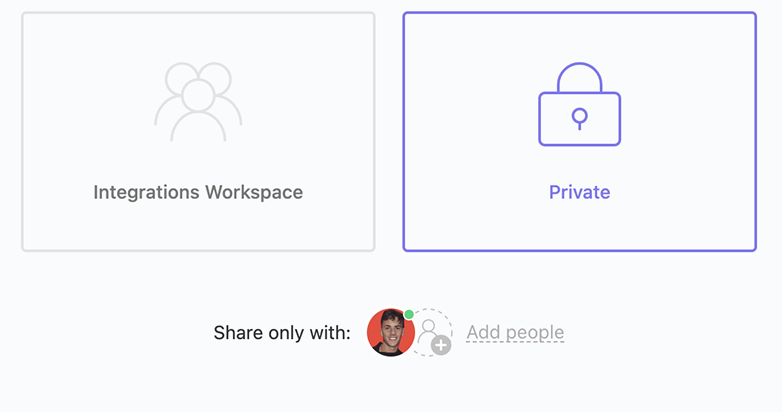Click the 'Share only with:' label
The image size is (782, 412).
coord(282,333)
